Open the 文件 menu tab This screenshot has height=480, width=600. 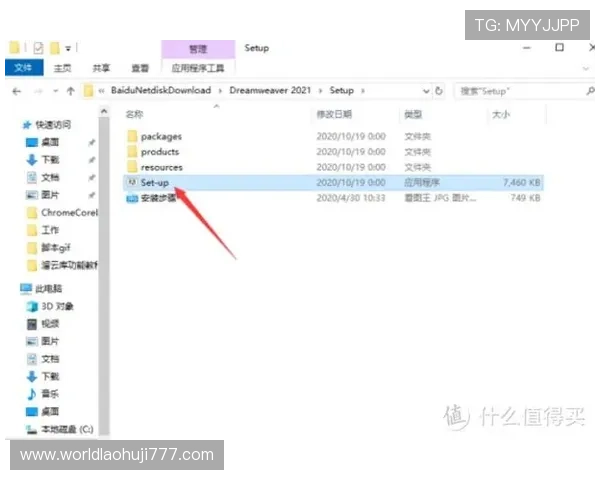pyautogui.click(x=23, y=68)
